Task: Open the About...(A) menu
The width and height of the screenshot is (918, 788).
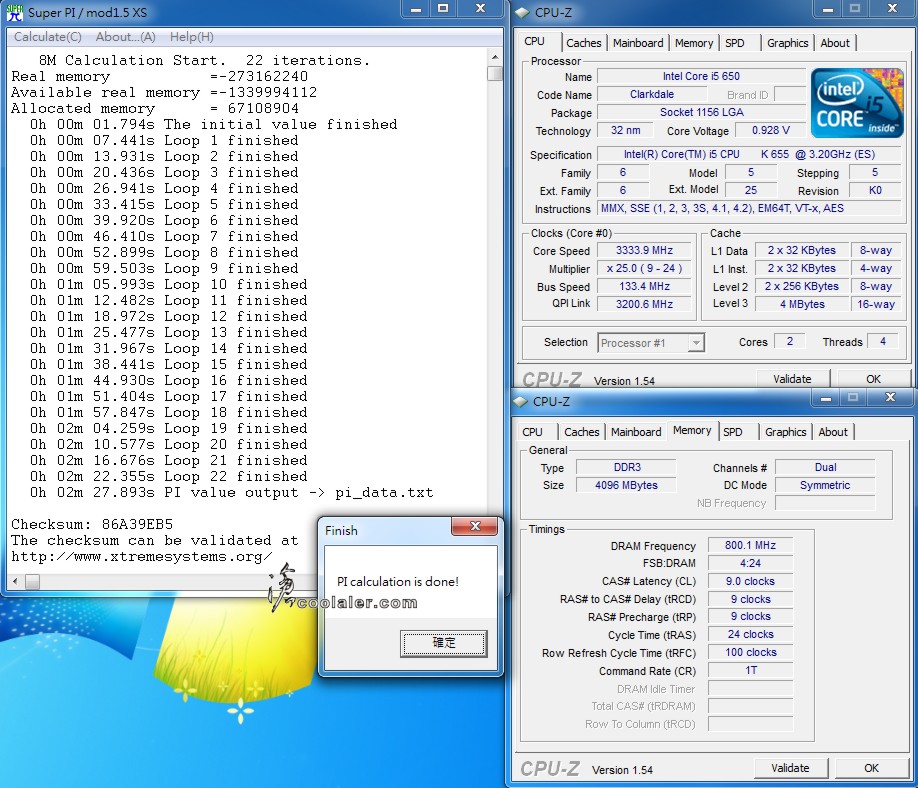Action: click(126, 37)
